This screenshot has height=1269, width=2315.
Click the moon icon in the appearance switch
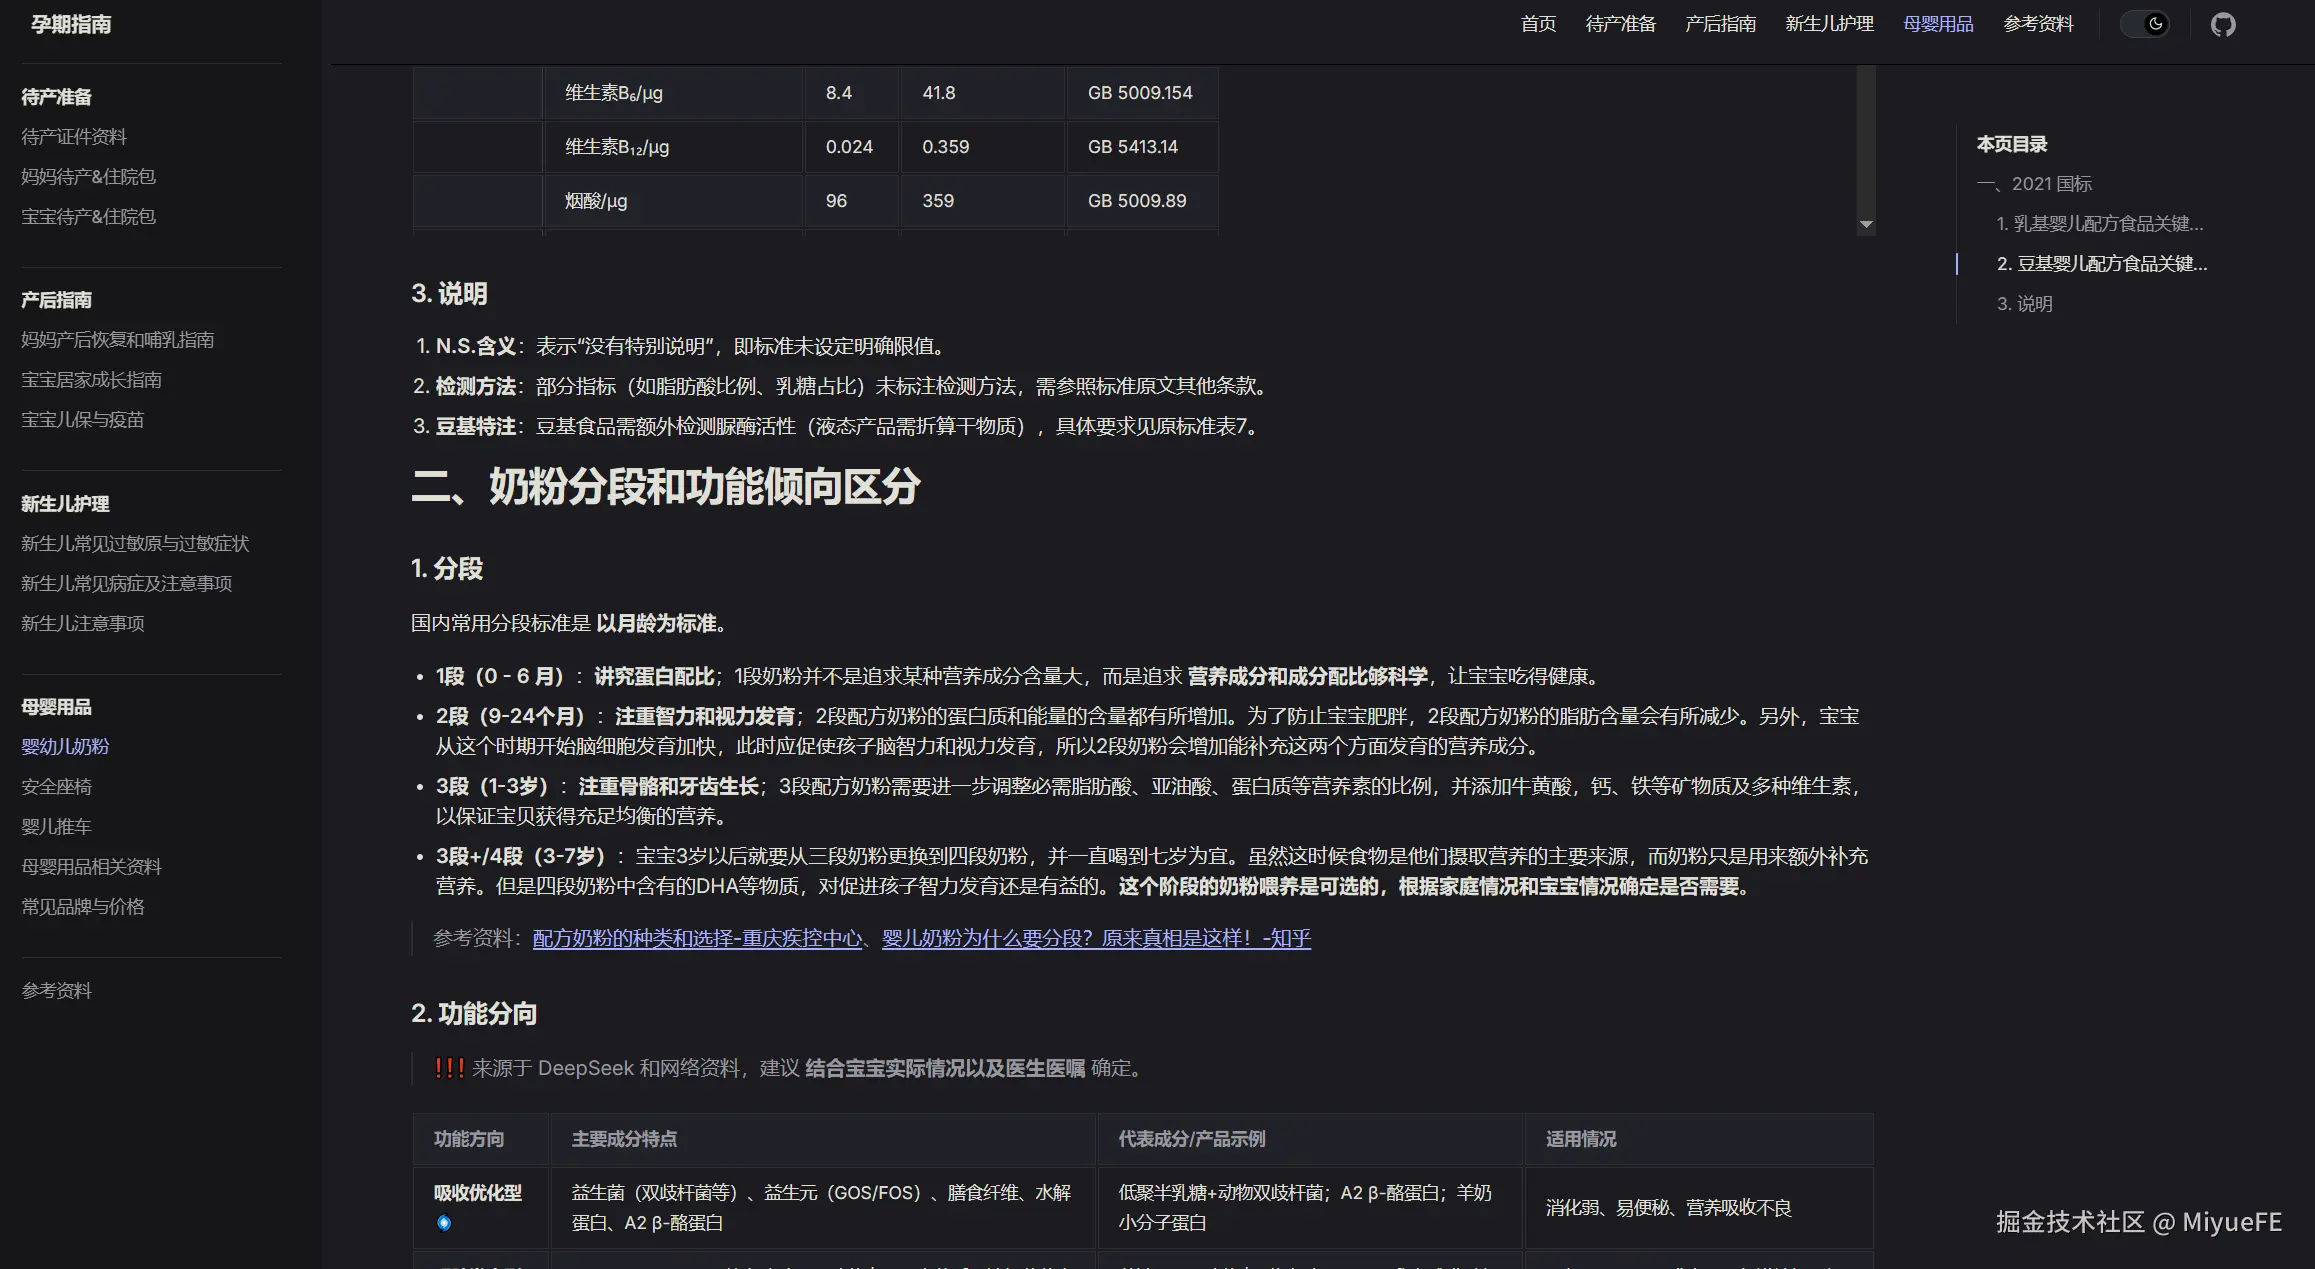2154,23
